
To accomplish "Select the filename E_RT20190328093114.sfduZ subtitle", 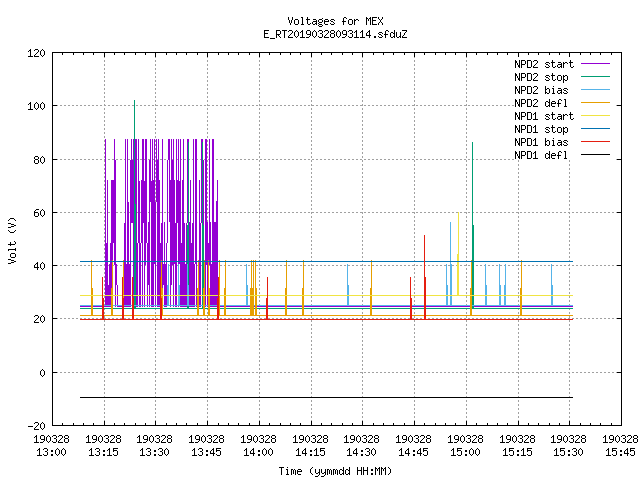I will click(335, 34).
